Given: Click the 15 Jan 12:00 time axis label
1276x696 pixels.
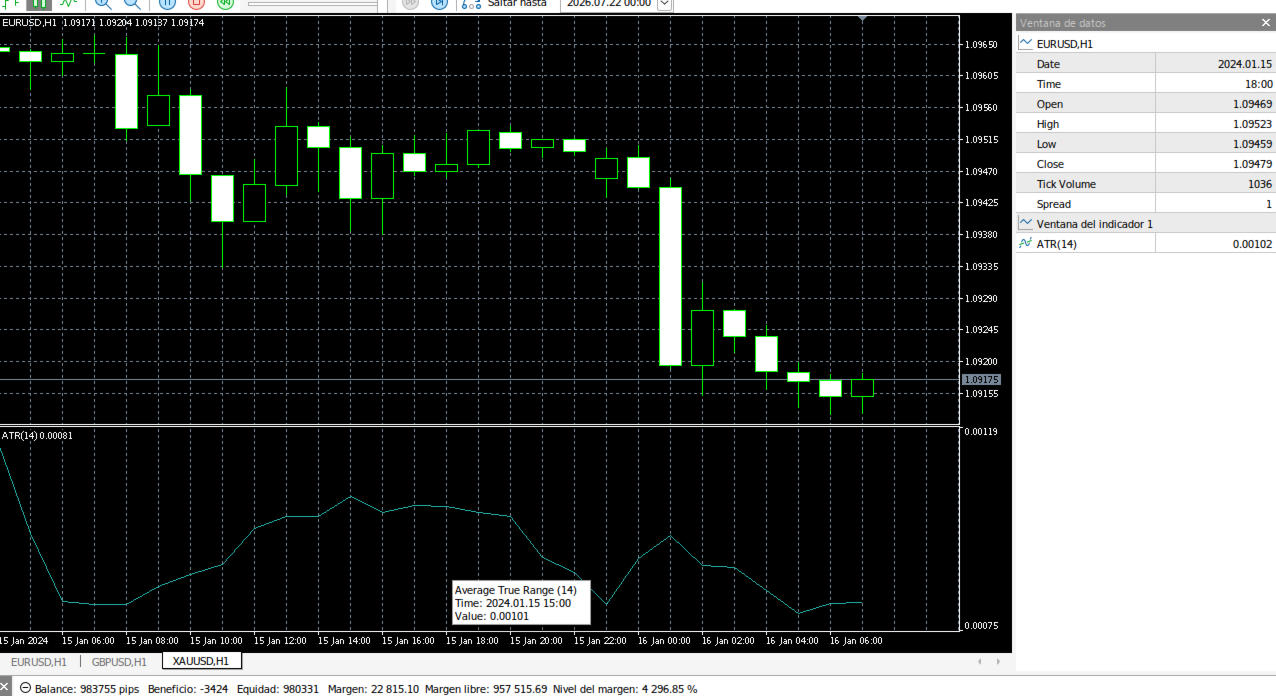Looking at the screenshot, I should (x=280, y=640).
